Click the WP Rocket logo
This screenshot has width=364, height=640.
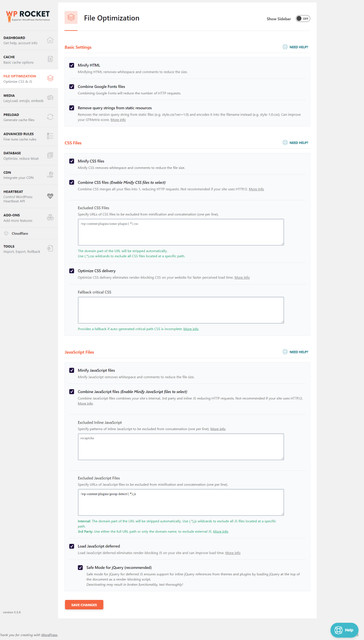28,16
